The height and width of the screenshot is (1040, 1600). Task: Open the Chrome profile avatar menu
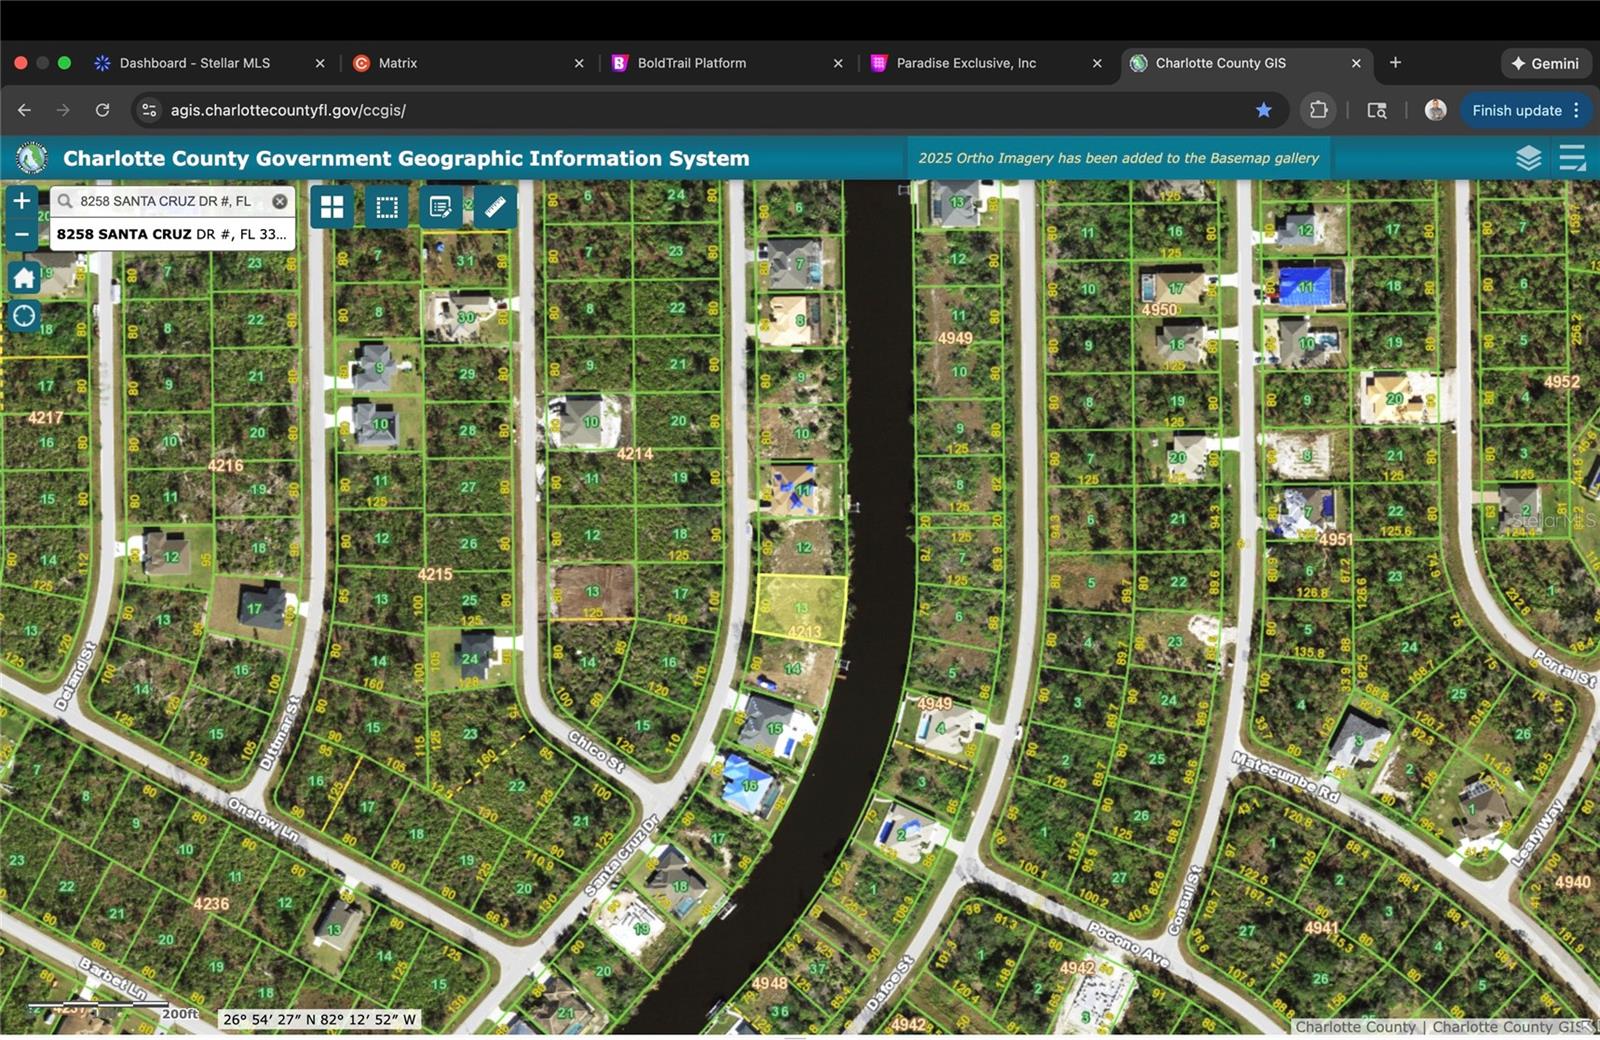click(1435, 110)
